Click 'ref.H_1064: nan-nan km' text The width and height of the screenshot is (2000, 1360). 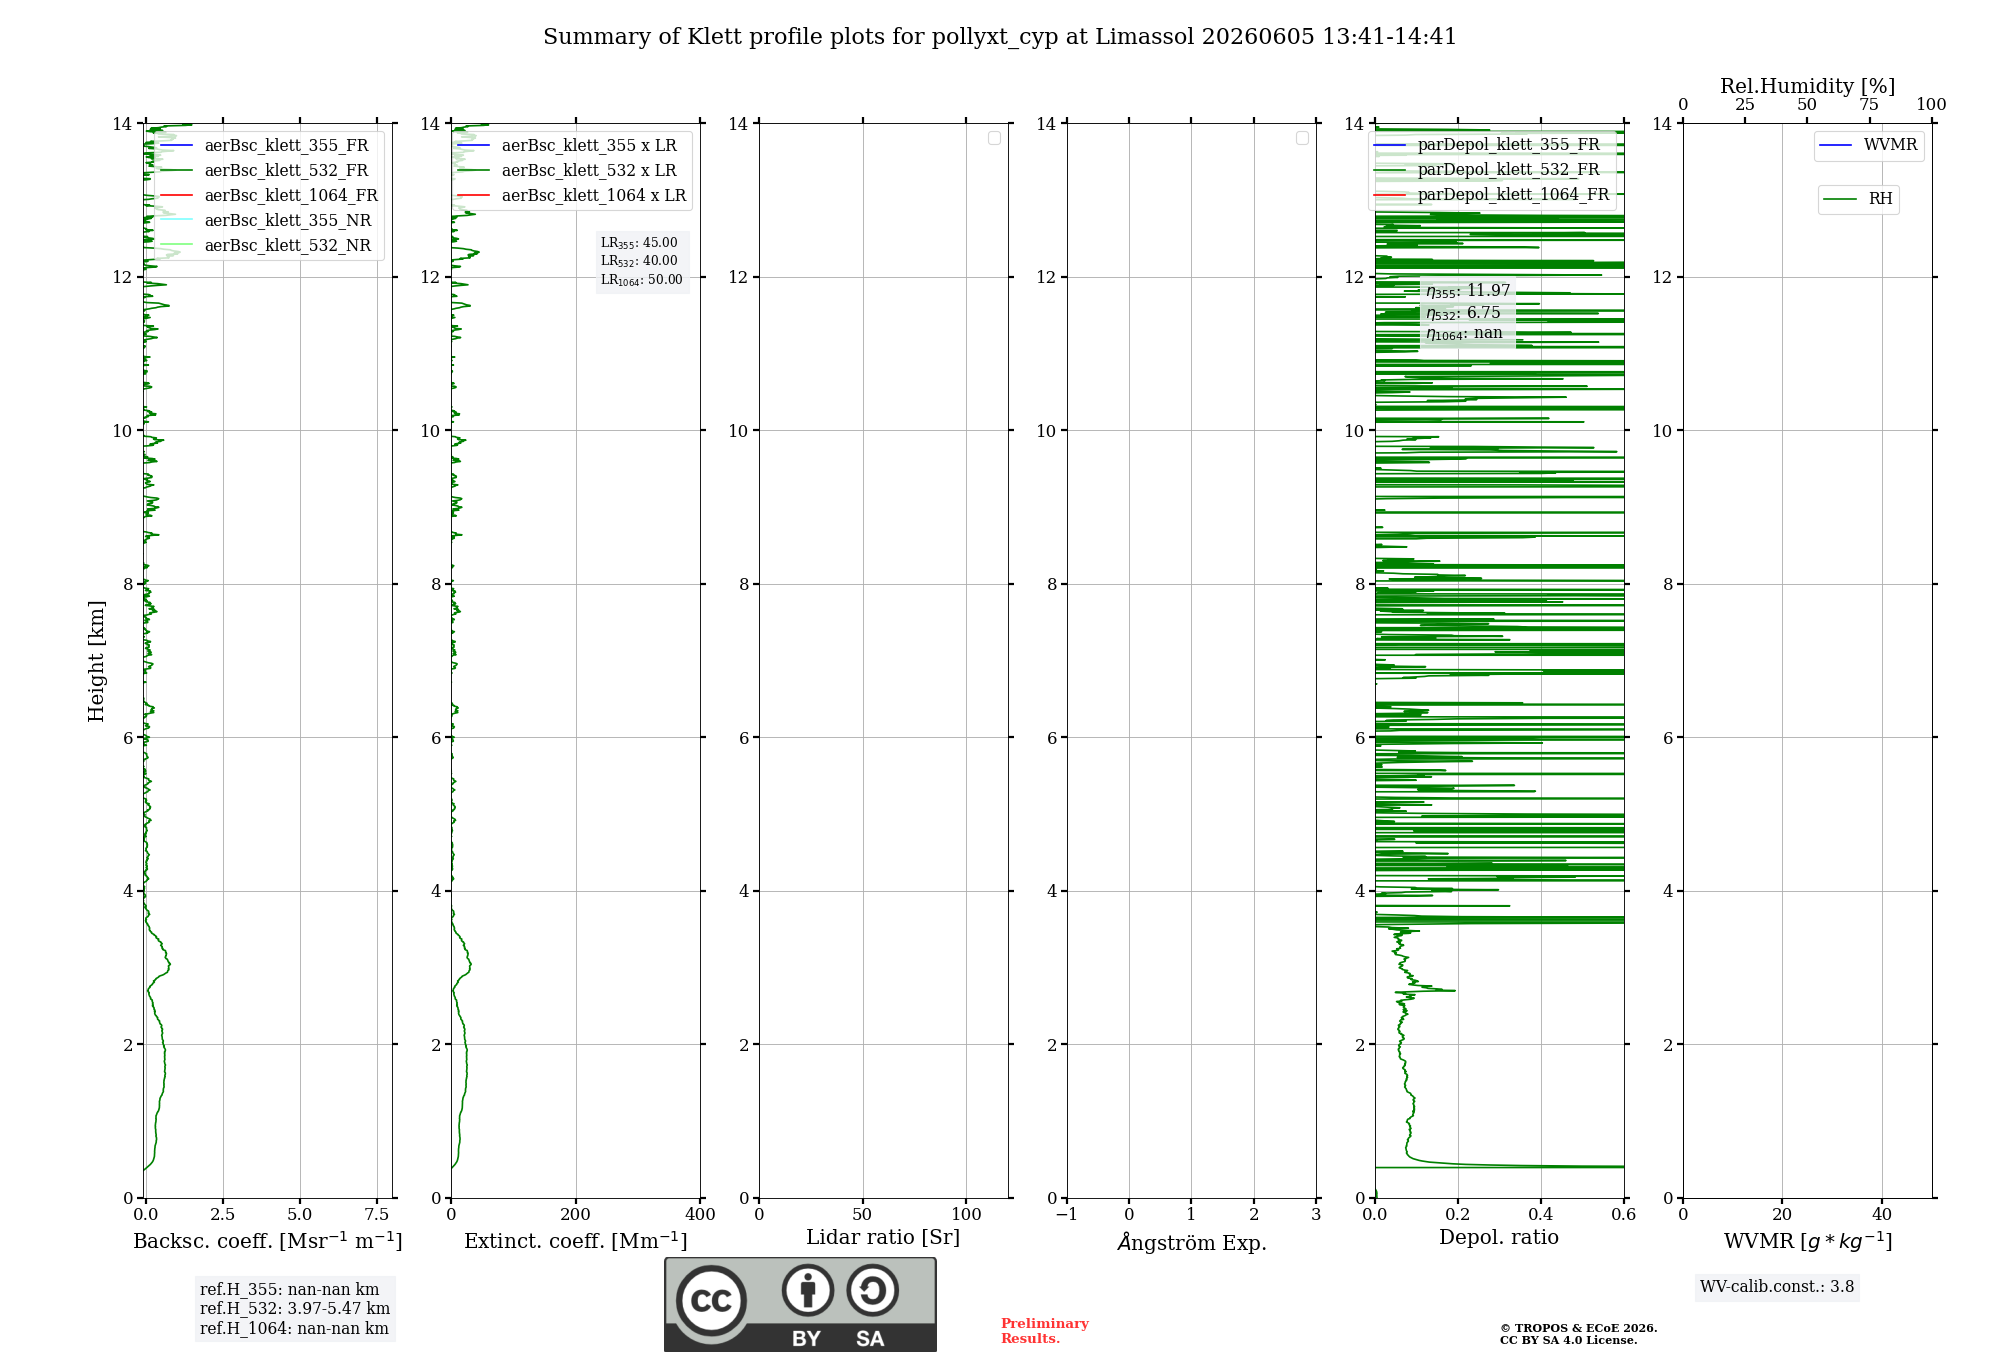tap(294, 1329)
